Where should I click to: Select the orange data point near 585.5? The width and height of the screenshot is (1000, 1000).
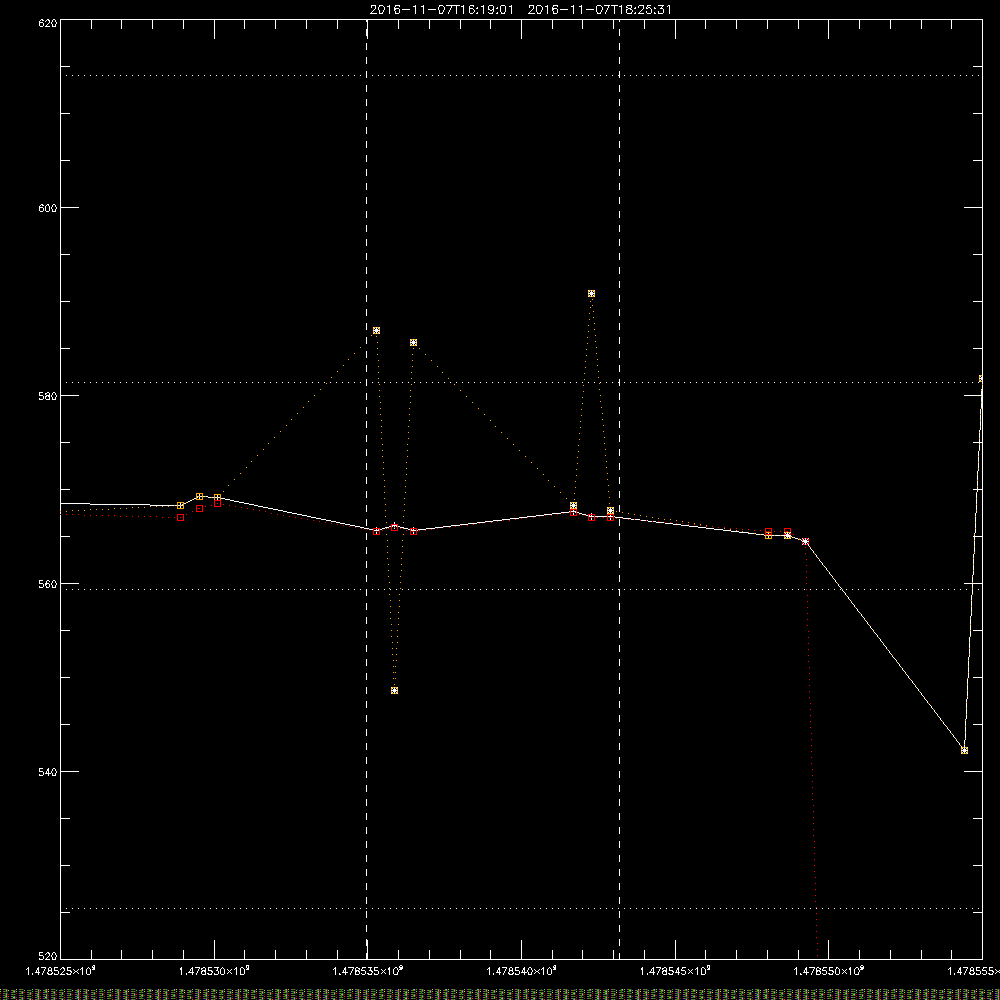pyautogui.click(x=413, y=342)
